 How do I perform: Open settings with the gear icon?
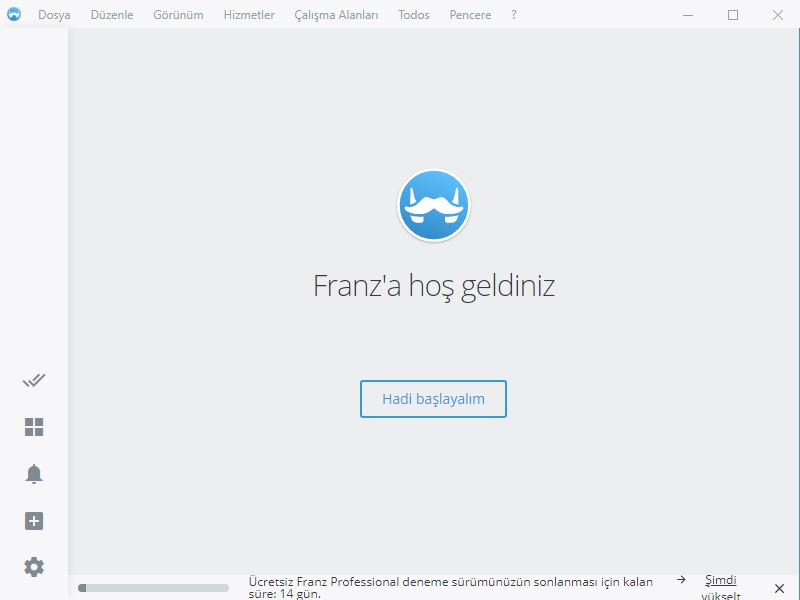[34, 567]
